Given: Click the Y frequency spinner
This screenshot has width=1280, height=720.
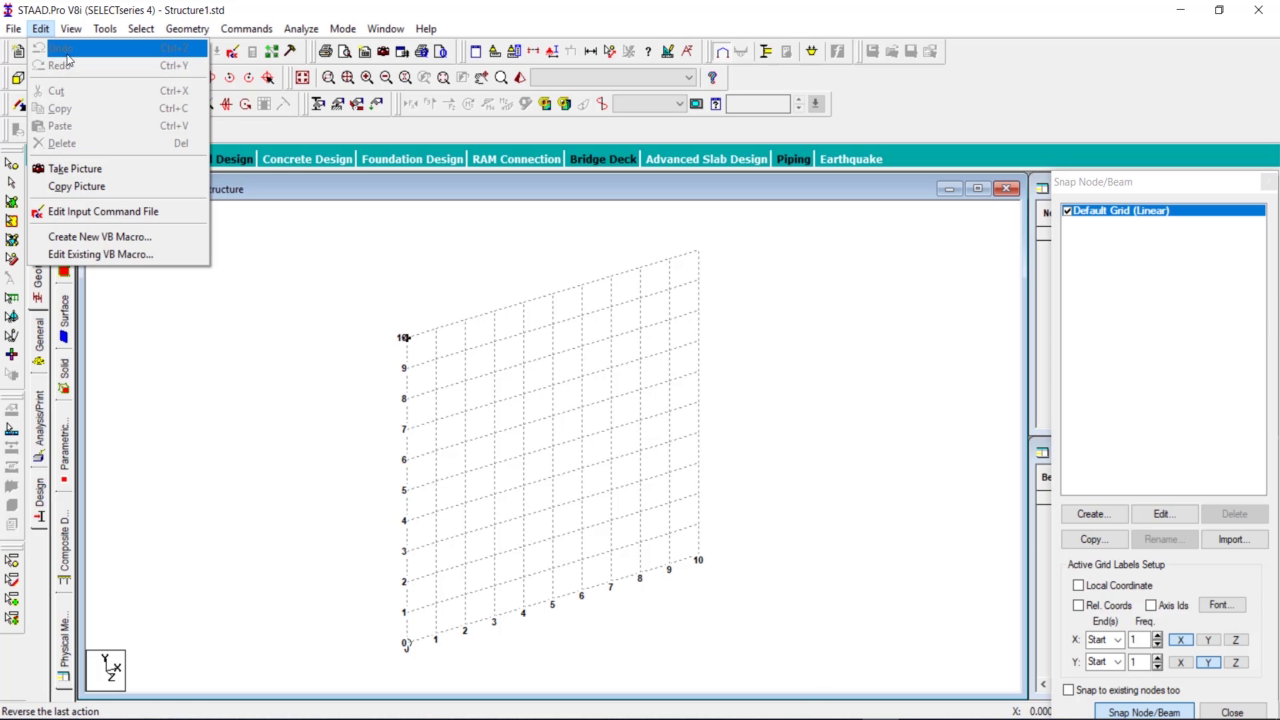Looking at the screenshot, I should pos(1157,662).
